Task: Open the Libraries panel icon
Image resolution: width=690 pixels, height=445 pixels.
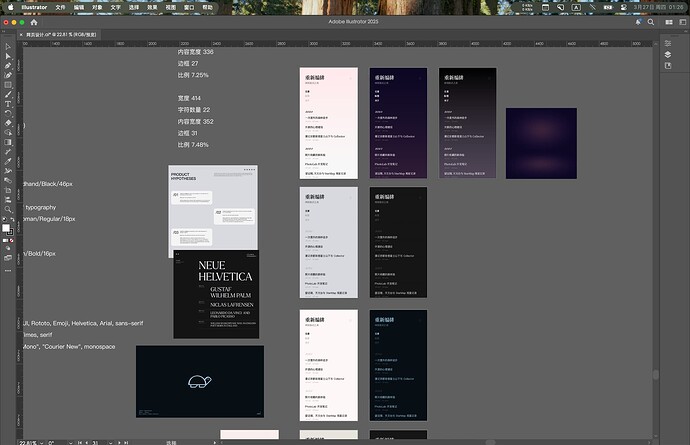Action: (x=668, y=66)
